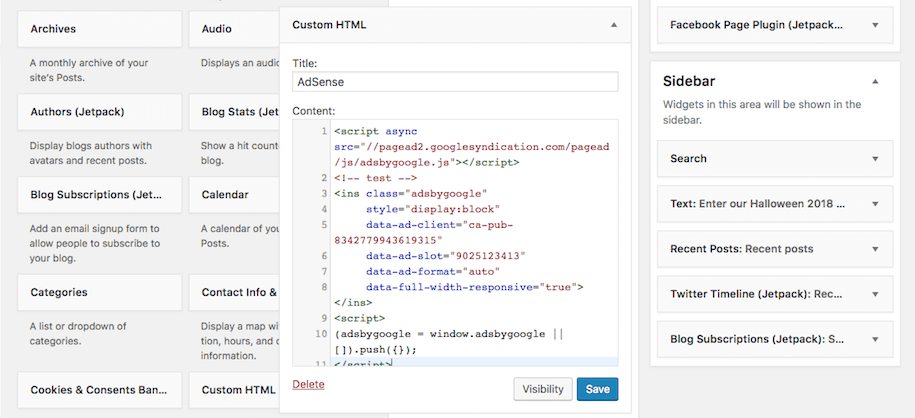
Task: Open the Search sidebar widget title
Action: point(688,159)
